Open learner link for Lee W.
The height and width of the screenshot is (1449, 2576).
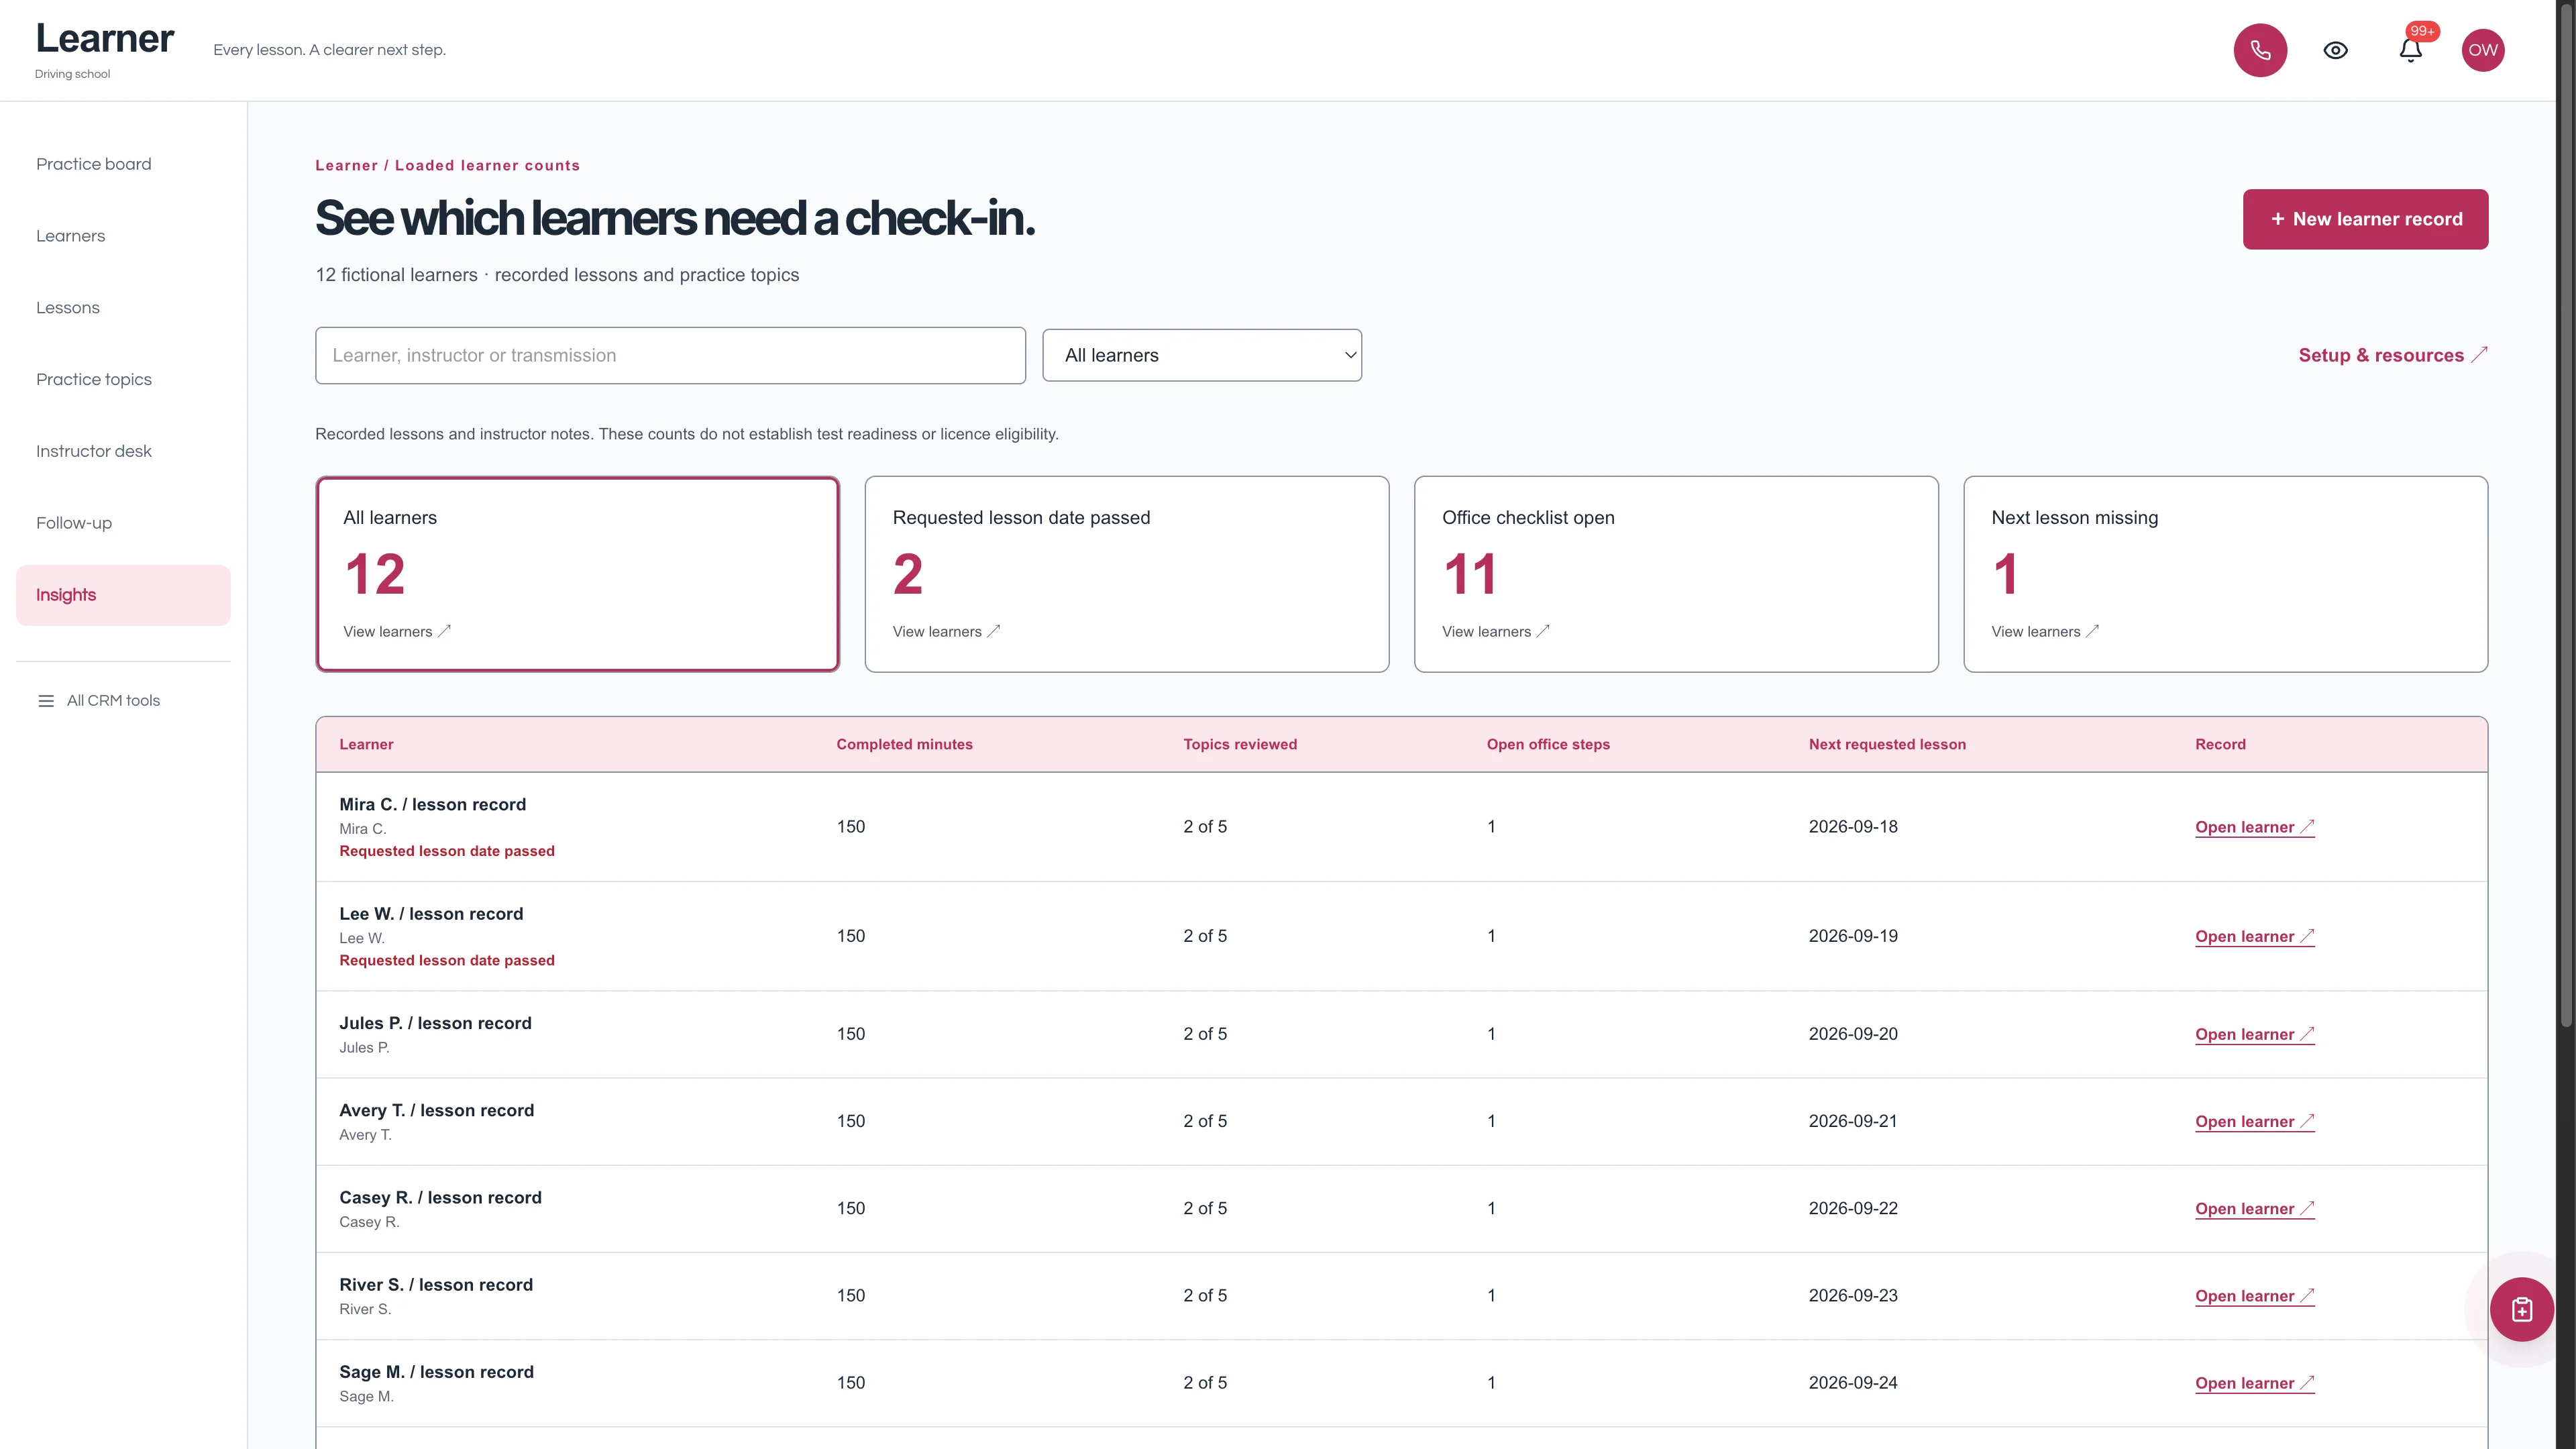point(2255,936)
